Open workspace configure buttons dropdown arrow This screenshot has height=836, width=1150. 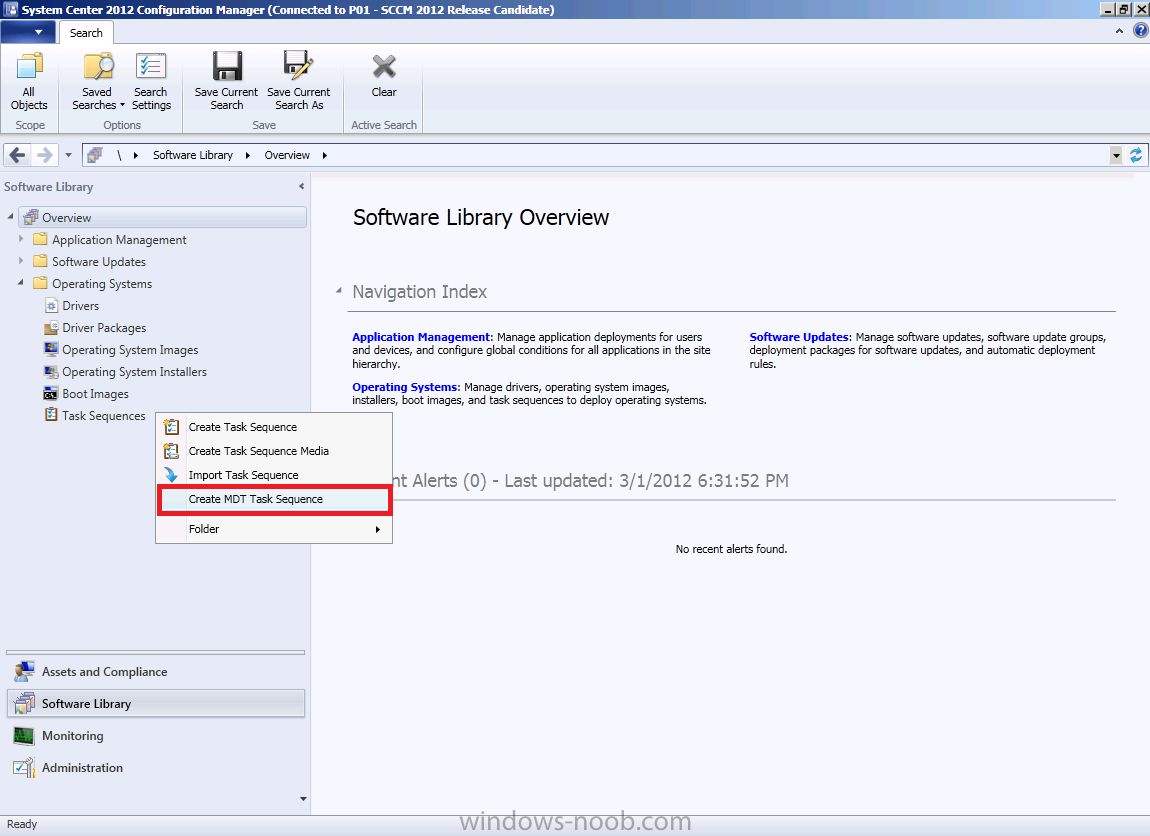[x=303, y=799]
